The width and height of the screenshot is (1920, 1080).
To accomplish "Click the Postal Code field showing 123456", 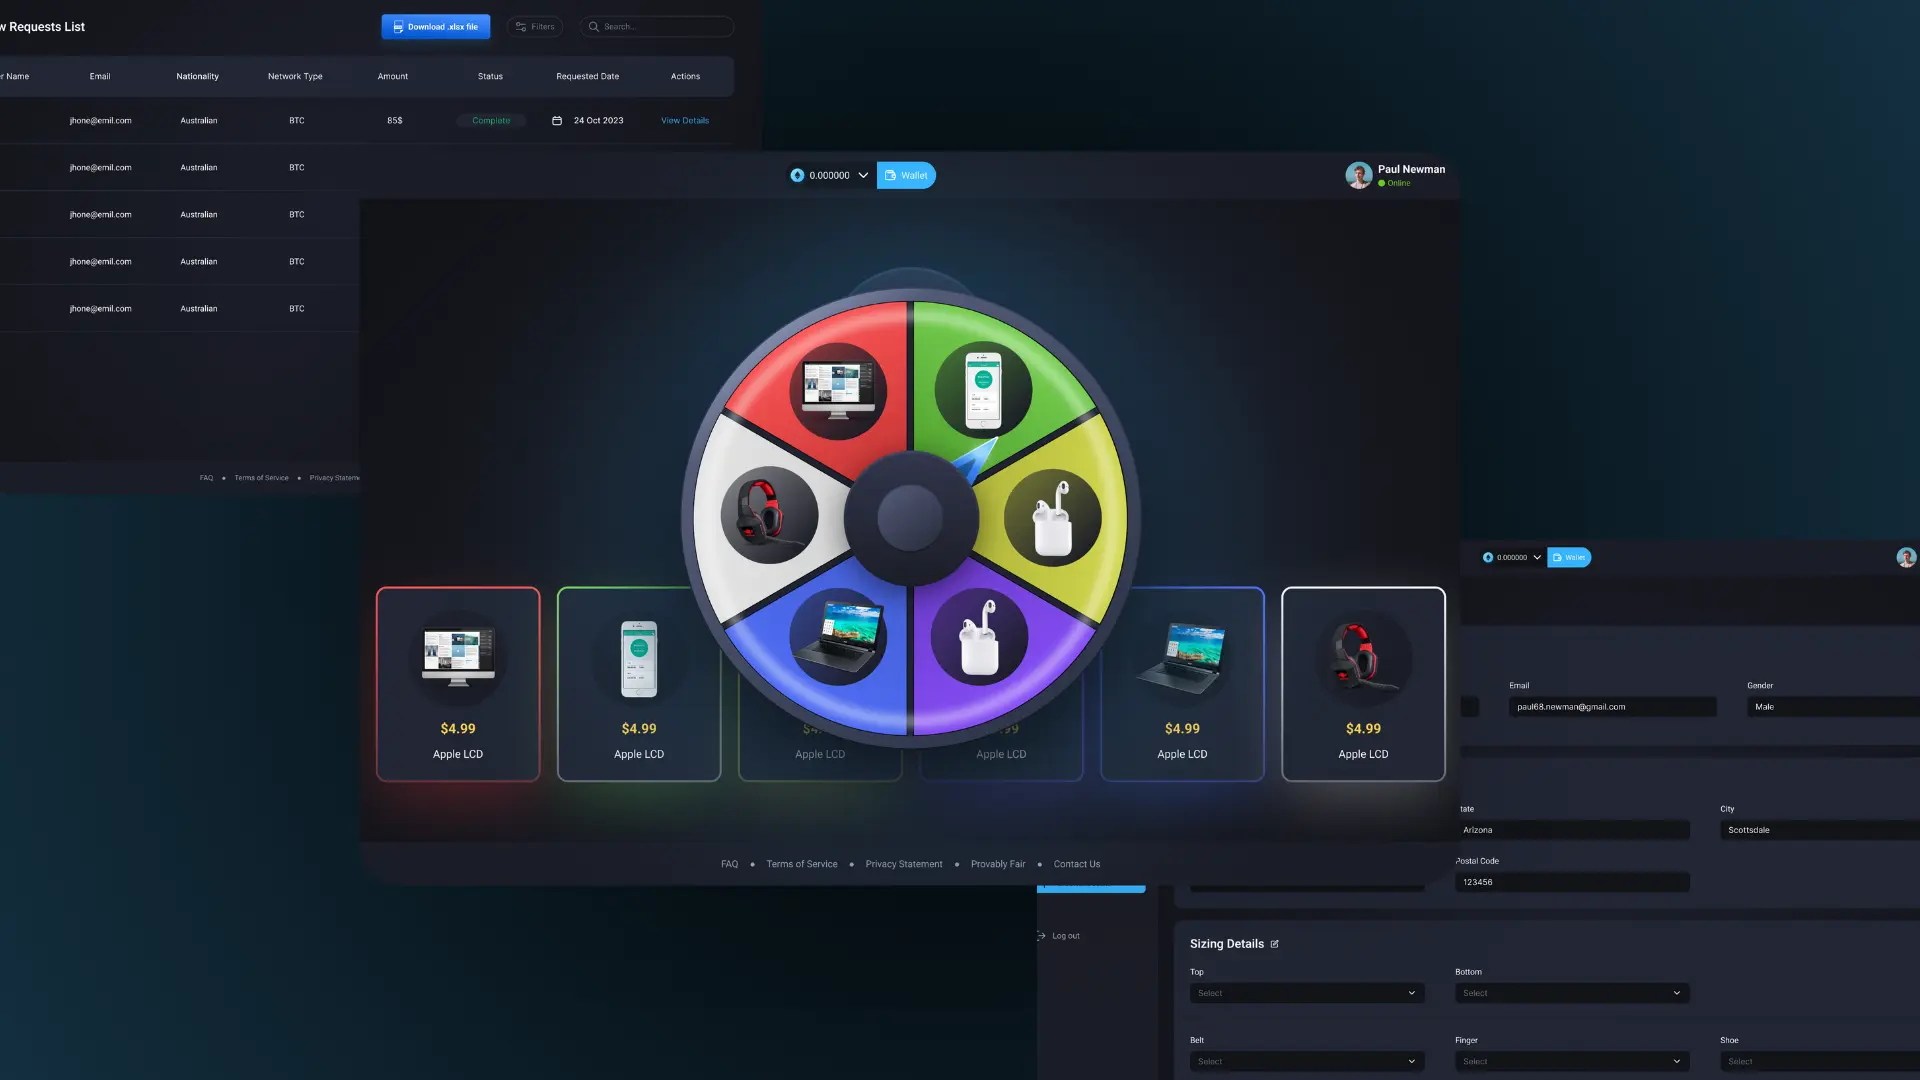I will coord(1572,882).
